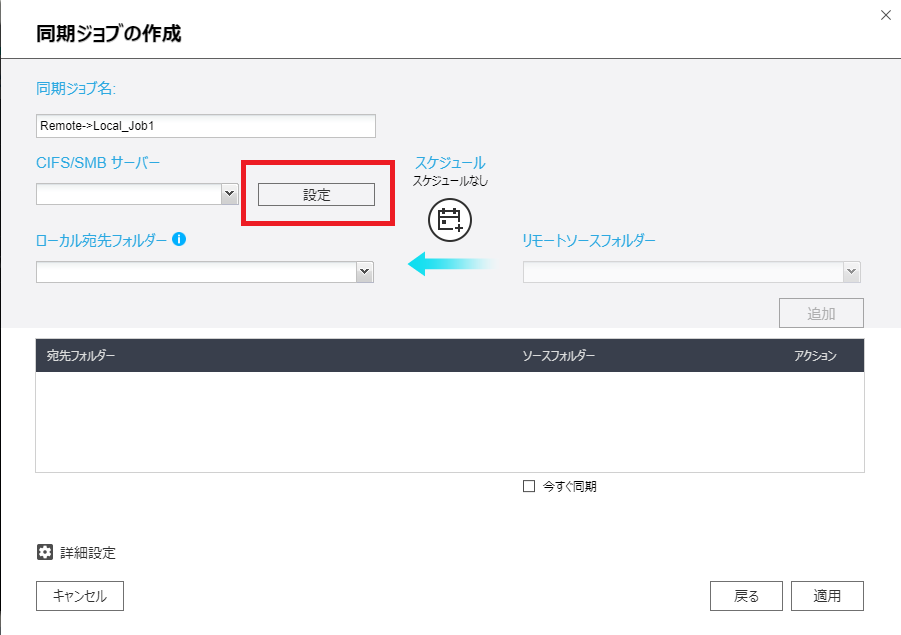Expand the CIFS/SMB サーバー dropdown
The image size is (901, 635).
pyautogui.click(x=229, y=194)
